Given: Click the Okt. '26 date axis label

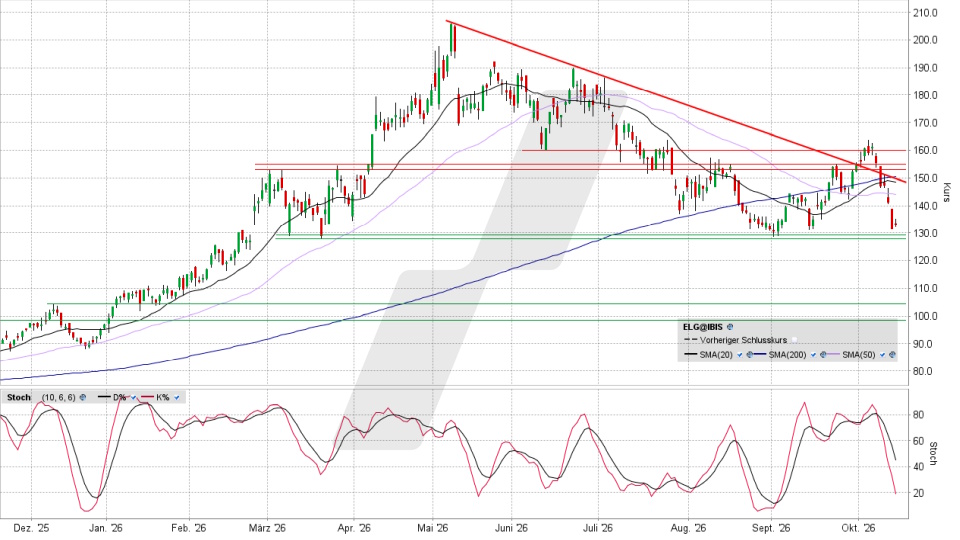Looking at the screenshot, I should pos(858,528).
